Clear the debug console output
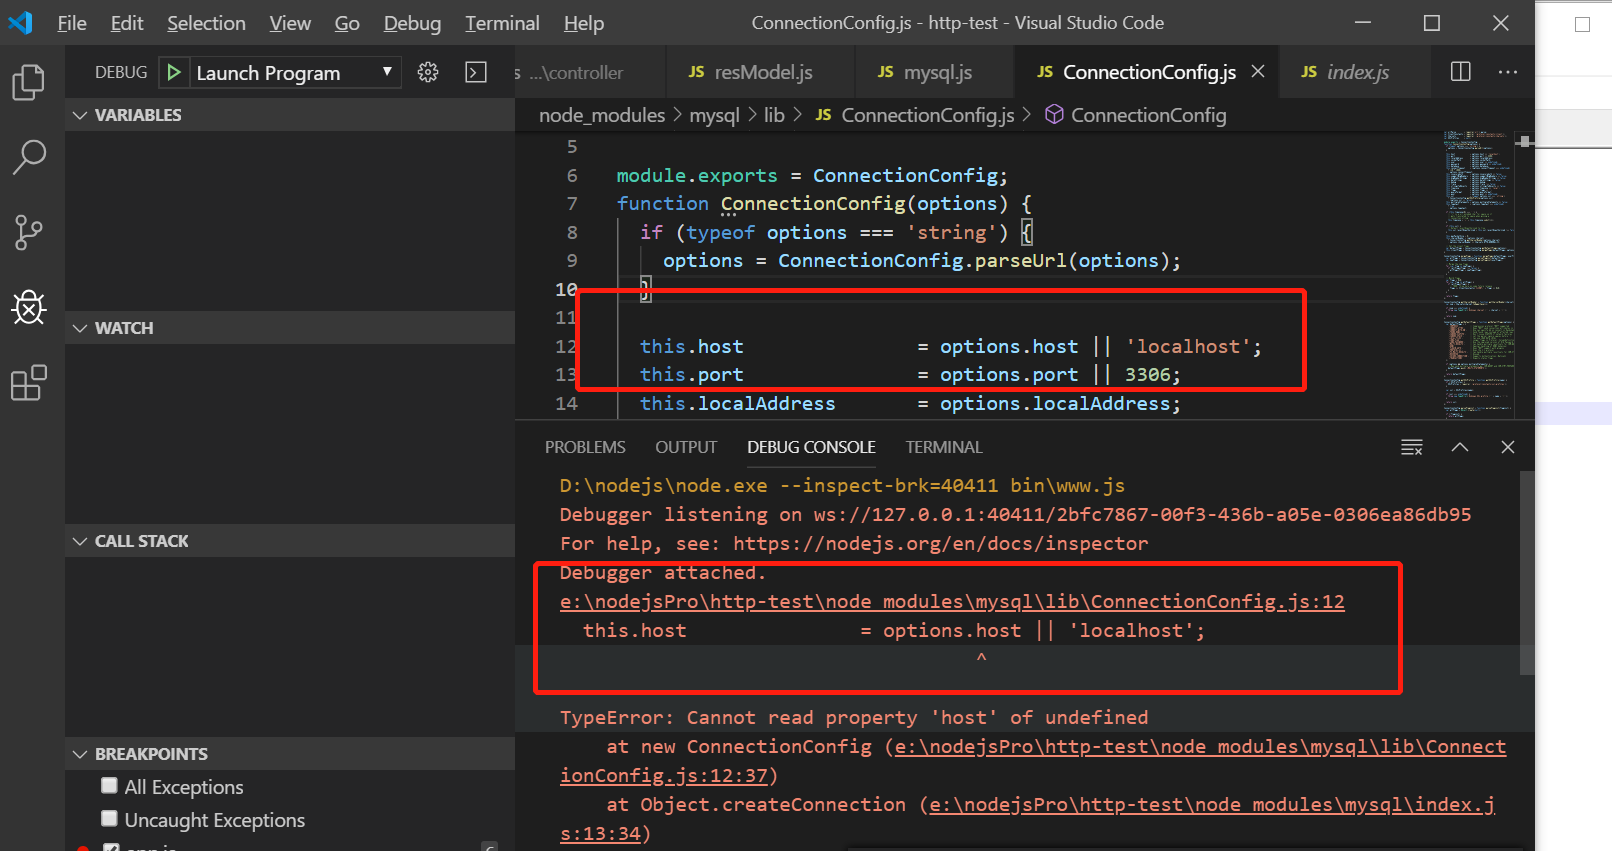The width and height of the screenshot is (1612, 851). click(1412, 447)
